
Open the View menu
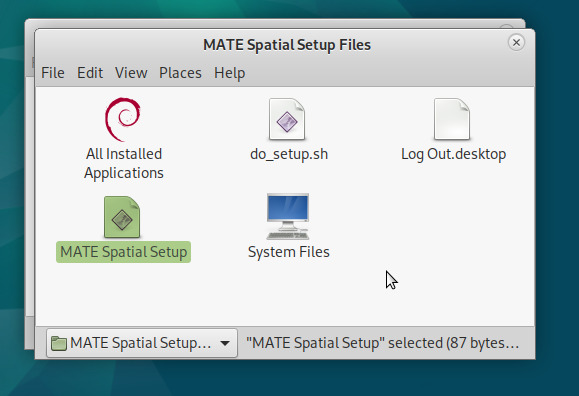click(131, 73)
